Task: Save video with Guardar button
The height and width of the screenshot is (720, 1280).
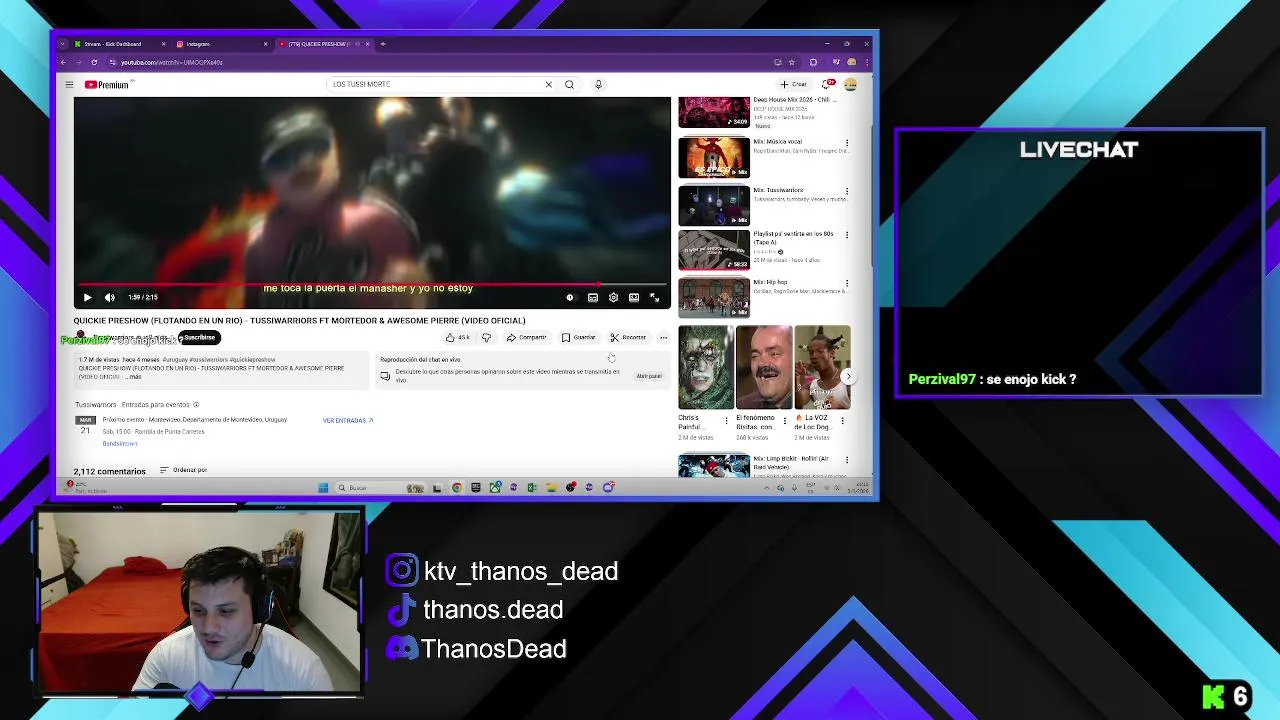Action: click(579, 337)
